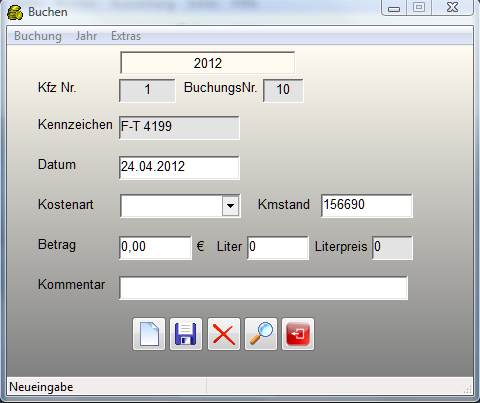Click the Kommentar text field
The height and width of the screenshot is (403, 480).
click(x=263, y=288)
